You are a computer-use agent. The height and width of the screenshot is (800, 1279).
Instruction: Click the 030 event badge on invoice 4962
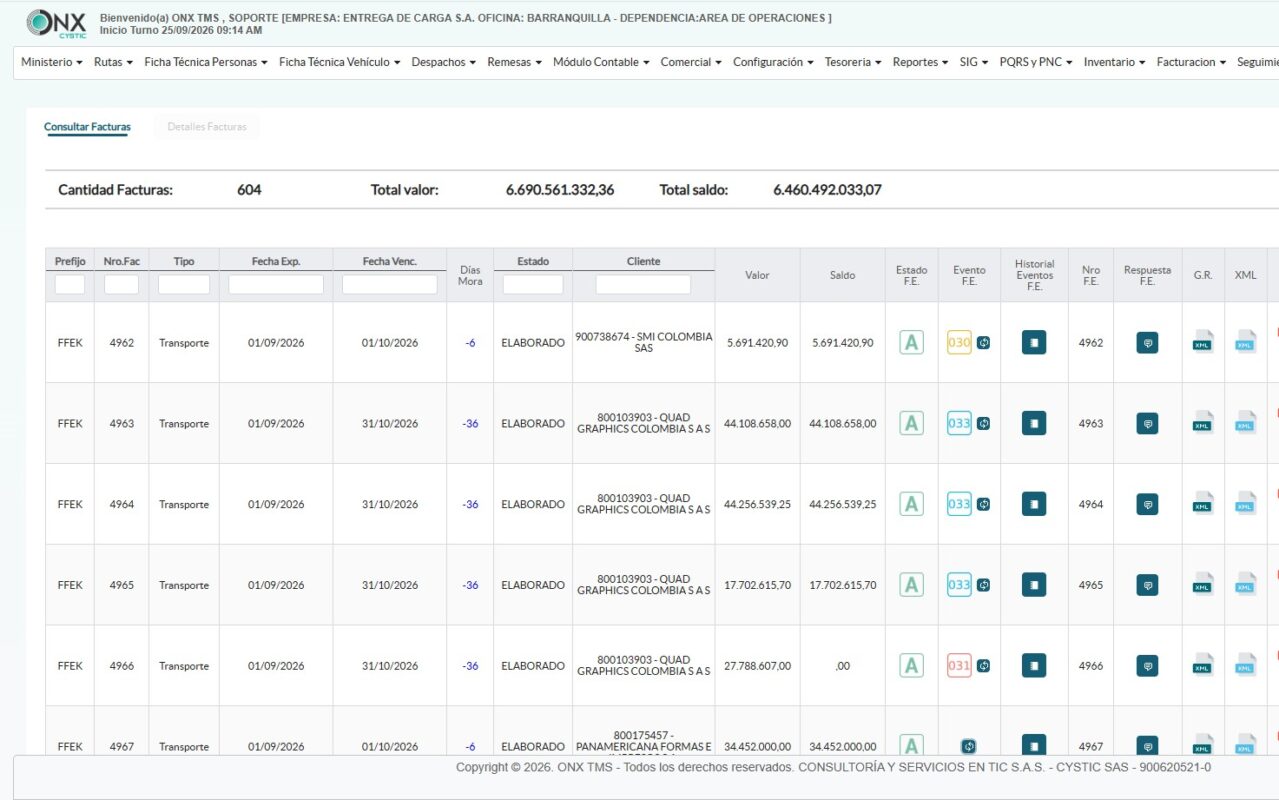coord(959,343)
